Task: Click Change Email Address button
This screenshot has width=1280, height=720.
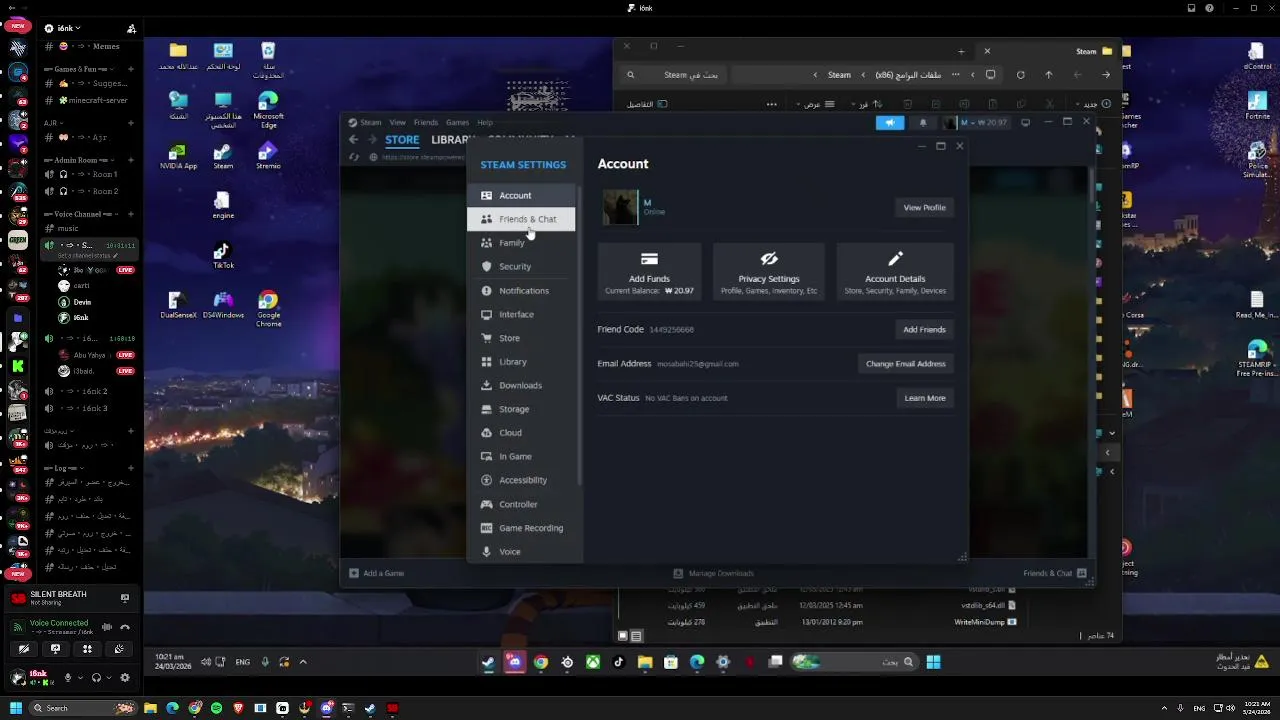Action: click(905, 364)
